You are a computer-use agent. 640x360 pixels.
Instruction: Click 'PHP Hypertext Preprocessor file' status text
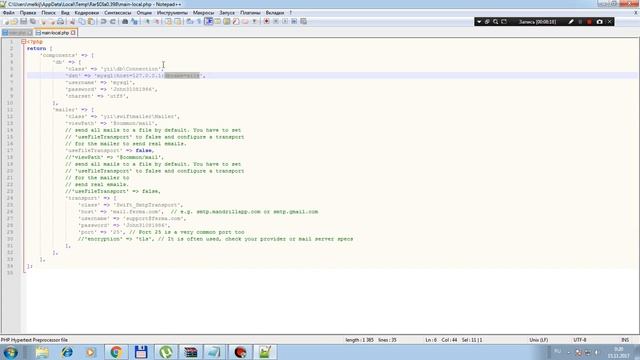pyautogui.click(x=34, y=340)
